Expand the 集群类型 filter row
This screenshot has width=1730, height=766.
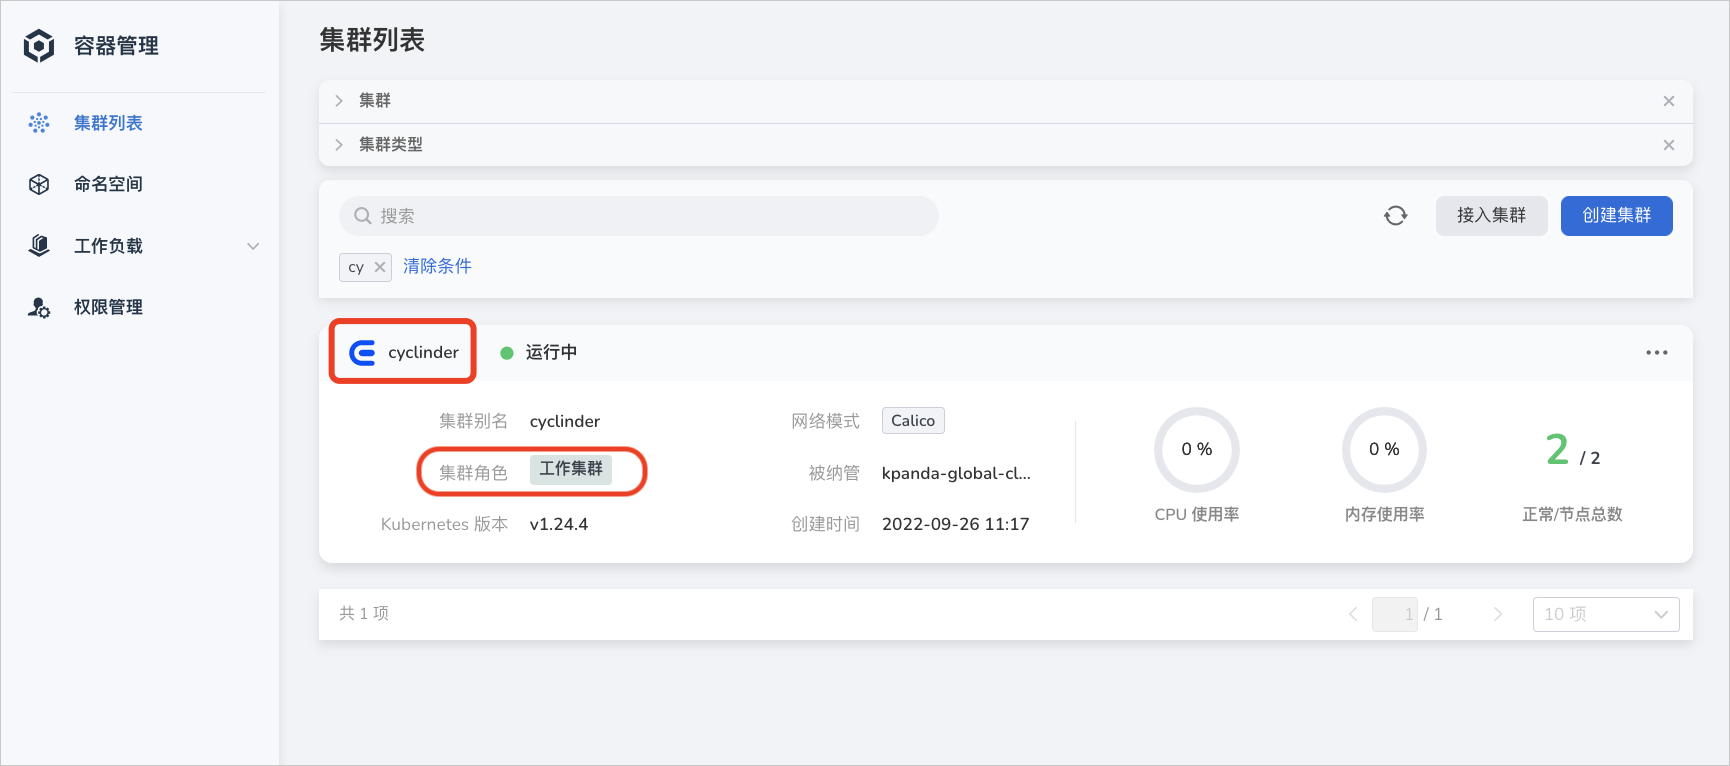tap(339, 145)
